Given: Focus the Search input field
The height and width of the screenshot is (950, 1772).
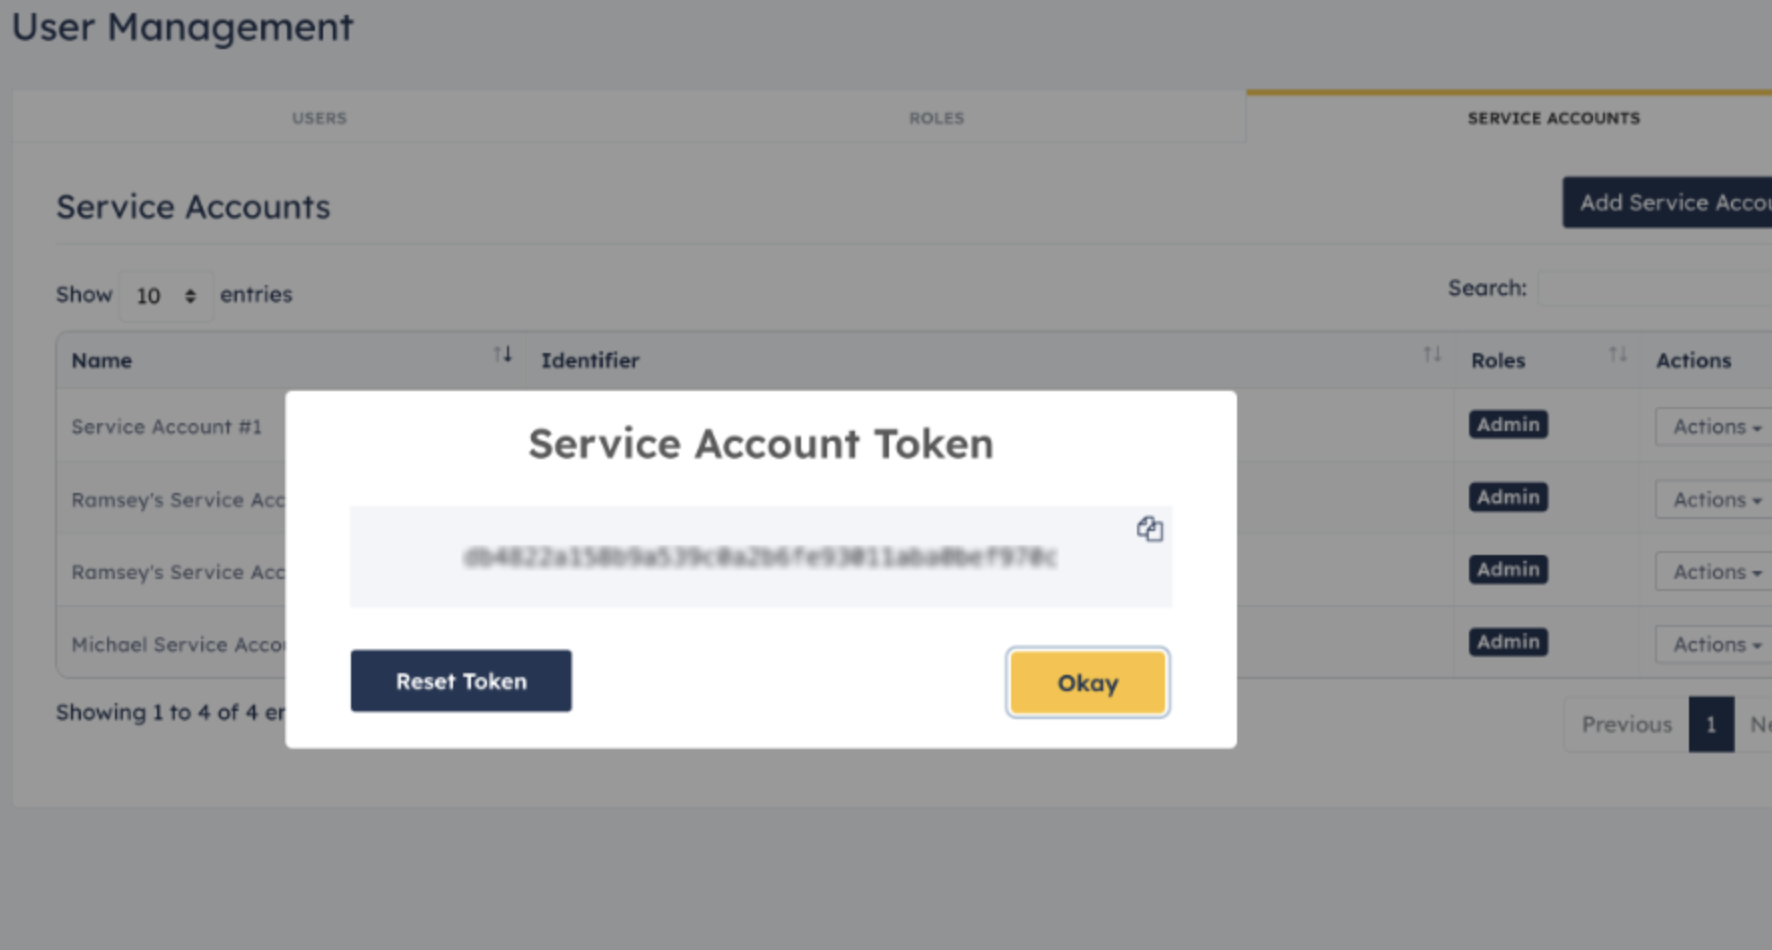Looking at the screenshot, I should (x=1655, y=288).
